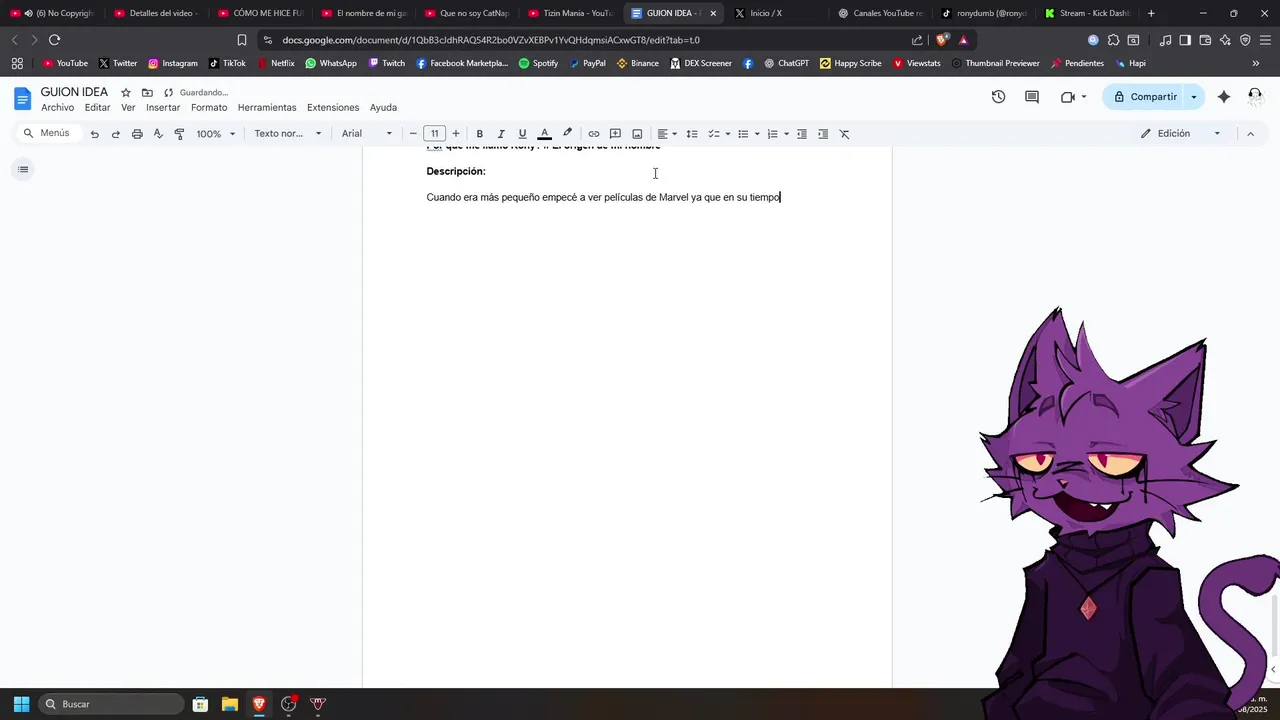This screenshot has height=720, width=1280.
Task: Open the highlight color picker
Action: pos(567,134)
